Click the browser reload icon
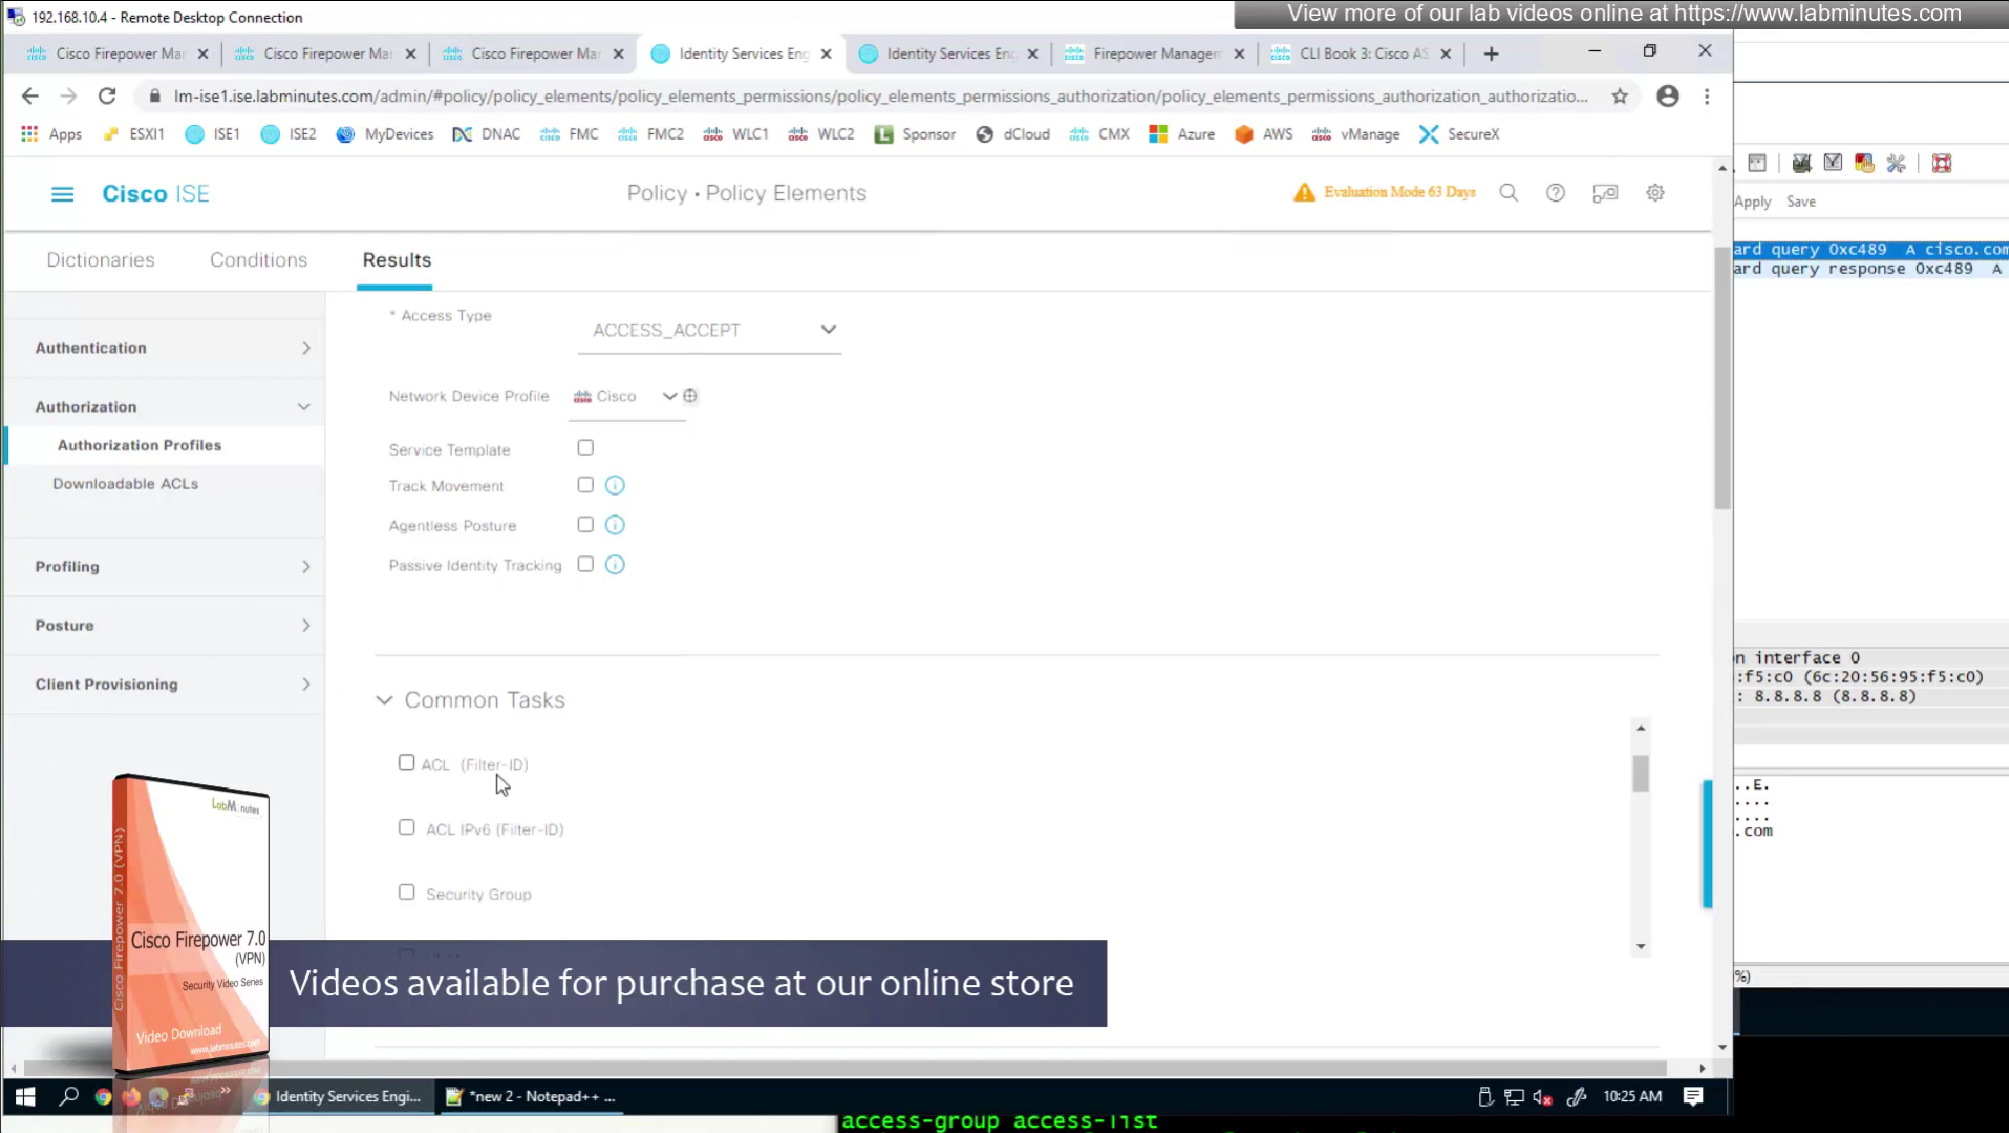The width and height of the screenshot is (2009, 1133). 107,96
